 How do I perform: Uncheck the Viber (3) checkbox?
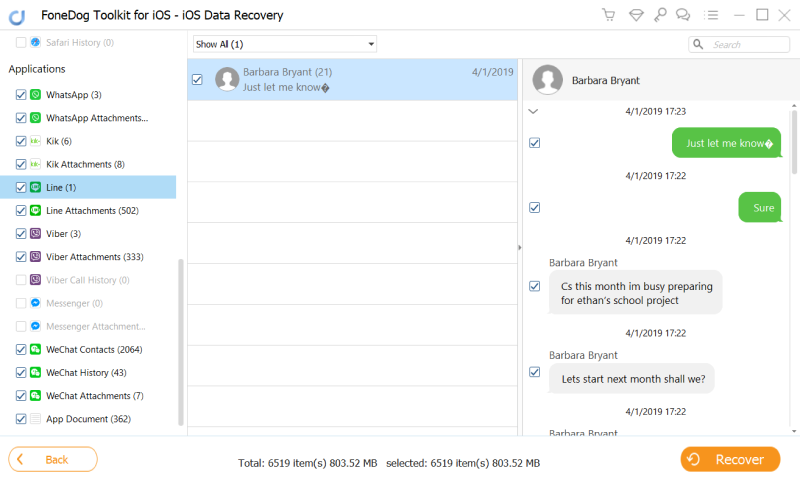point(21,233)
